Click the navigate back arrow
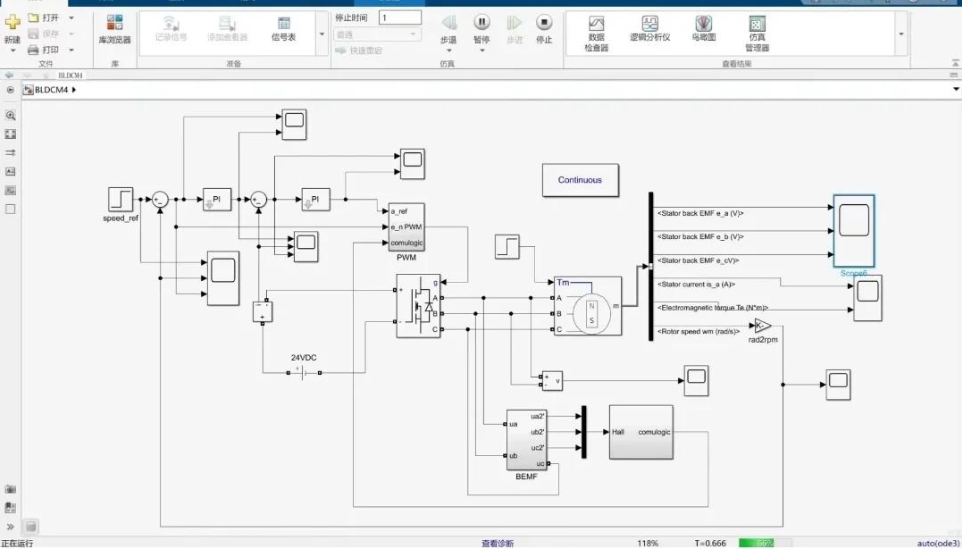The width and height of the screenshot is (962, 549). (9, 75)
